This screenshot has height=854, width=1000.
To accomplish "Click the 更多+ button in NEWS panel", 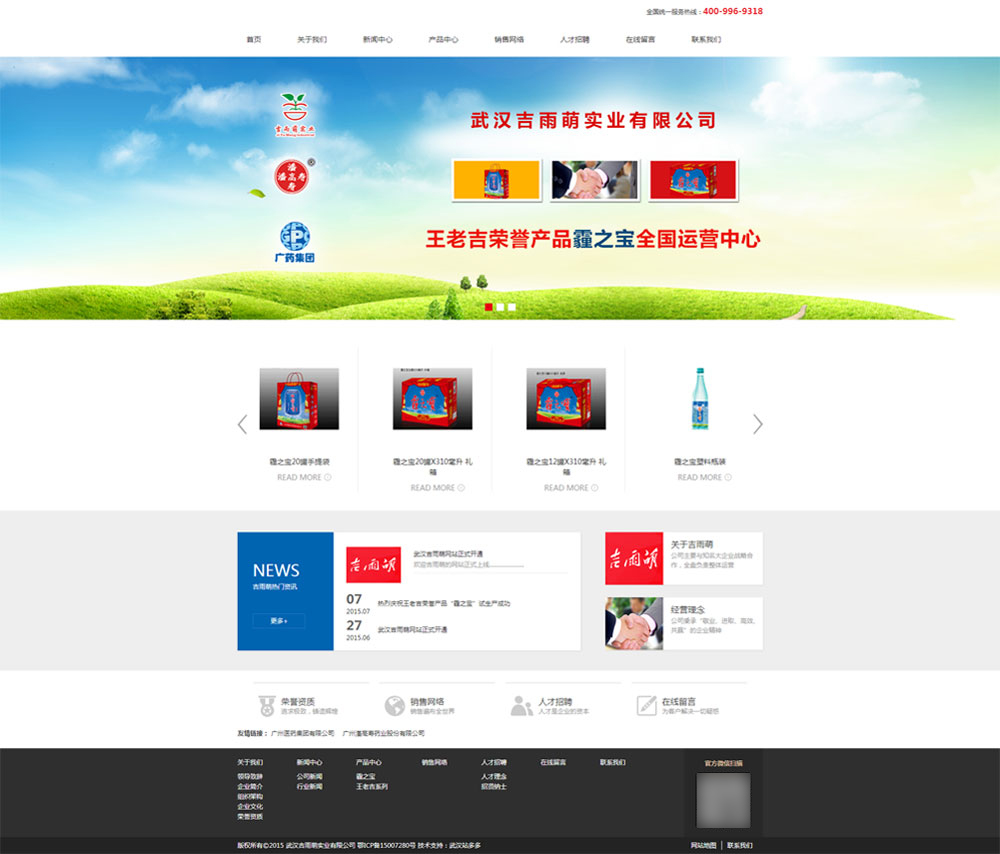I will pos(279,621).
